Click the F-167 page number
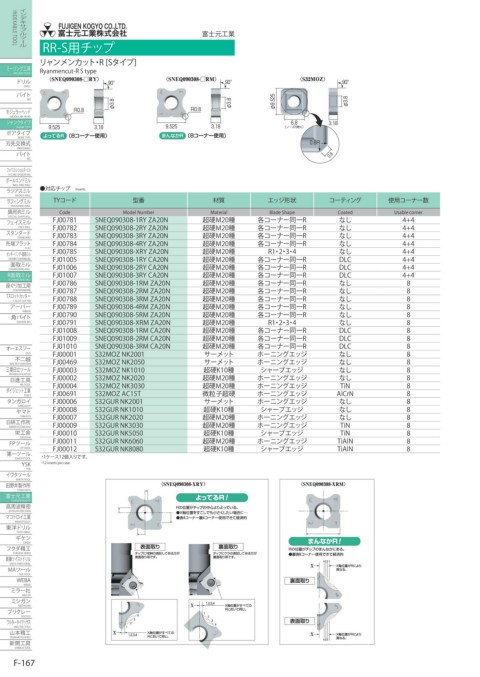The image size is (480, 677). (x=24, y=663)
